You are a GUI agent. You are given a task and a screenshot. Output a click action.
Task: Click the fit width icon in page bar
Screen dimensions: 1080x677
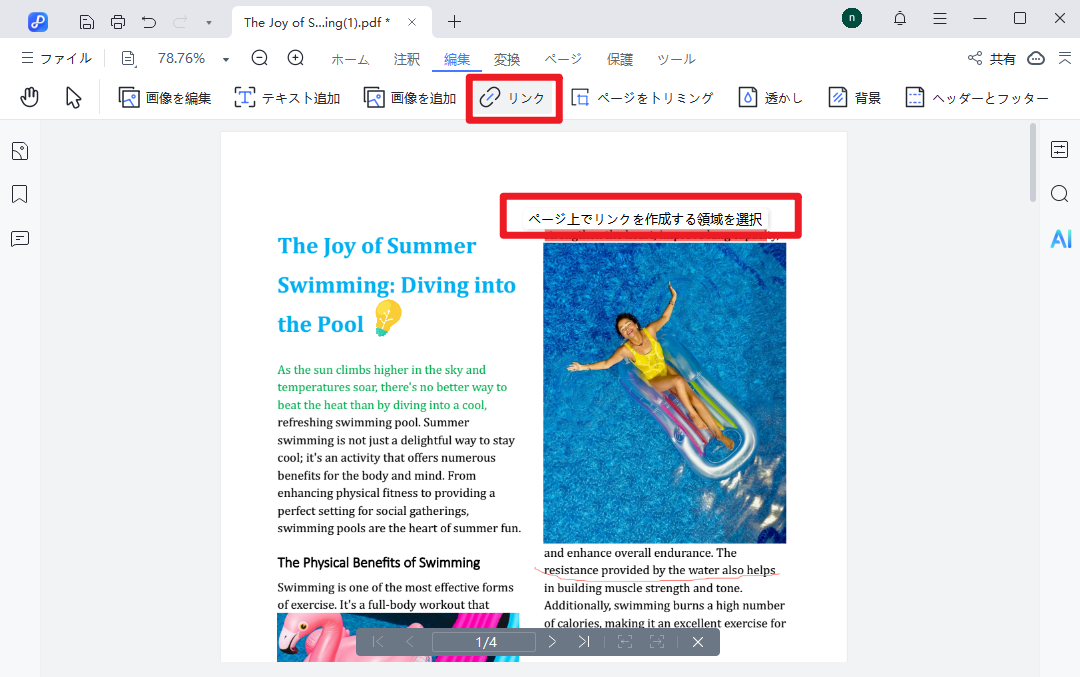(625, 642)
